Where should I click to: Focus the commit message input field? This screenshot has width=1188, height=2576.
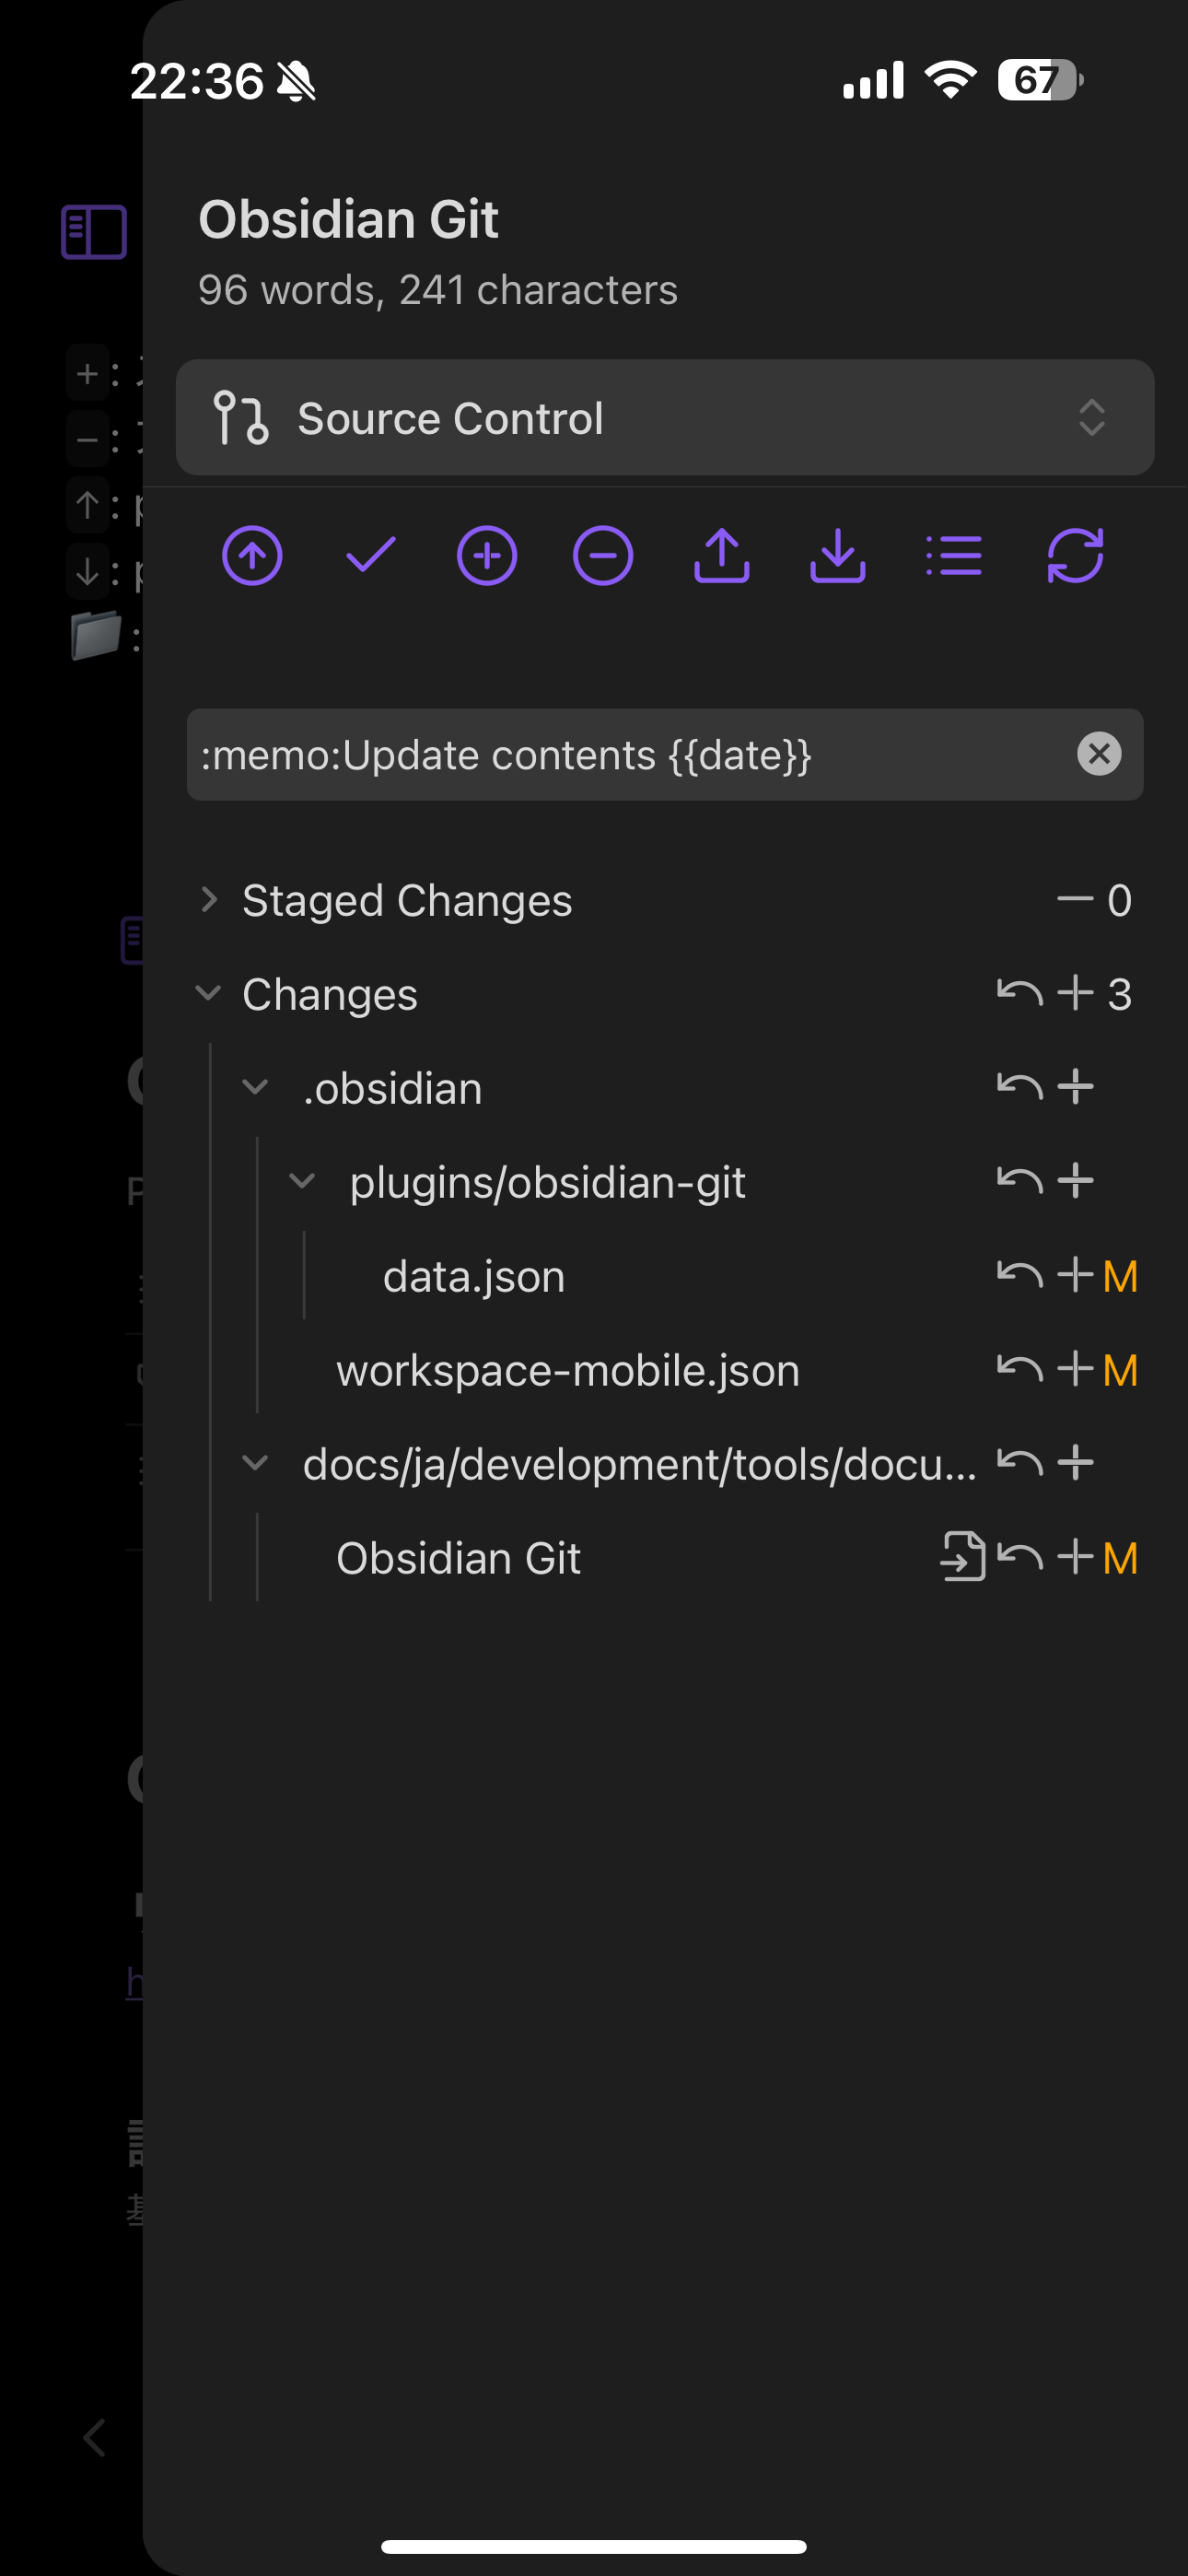click(x=620, y=755)
